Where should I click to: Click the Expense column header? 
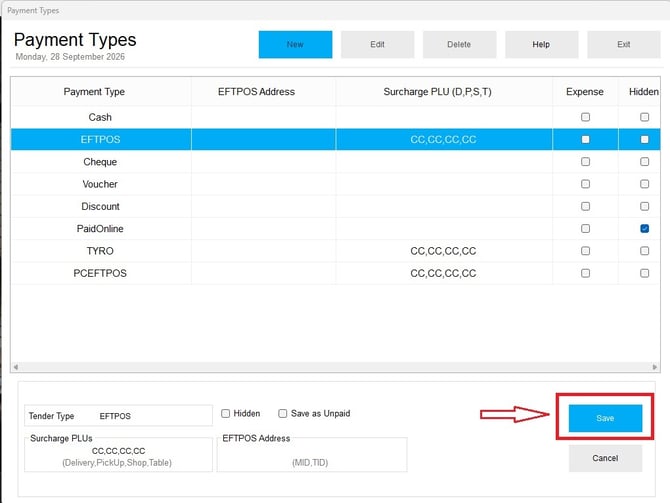[585, 91]
